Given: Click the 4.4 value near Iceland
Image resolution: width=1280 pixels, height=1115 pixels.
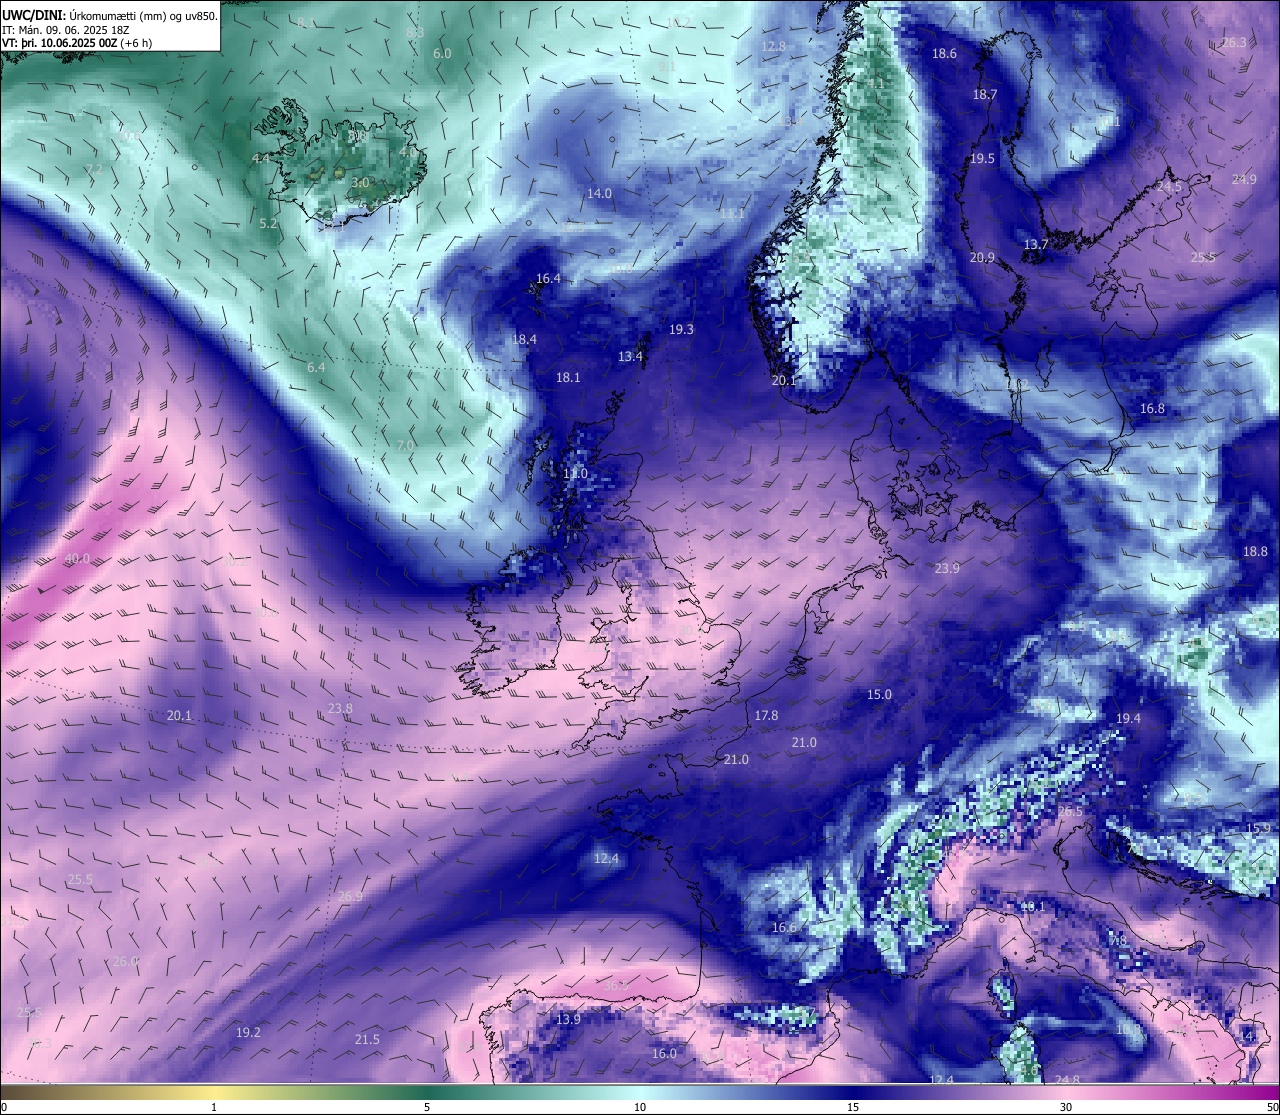Looking at the screenshot, I should pos(261,159).
